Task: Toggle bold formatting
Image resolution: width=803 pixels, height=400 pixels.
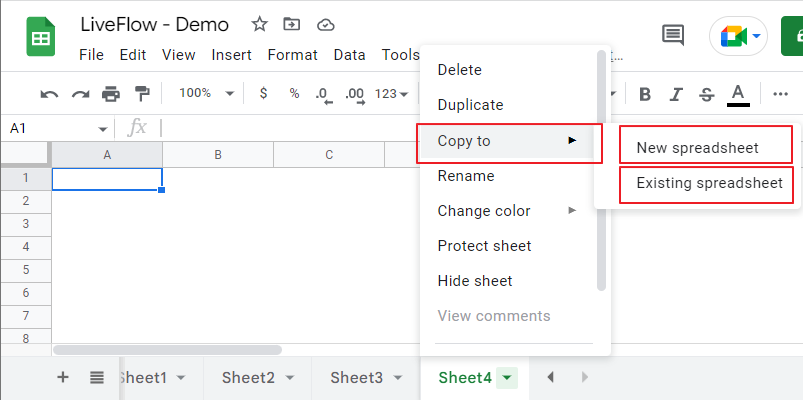Action: point(645,94)
